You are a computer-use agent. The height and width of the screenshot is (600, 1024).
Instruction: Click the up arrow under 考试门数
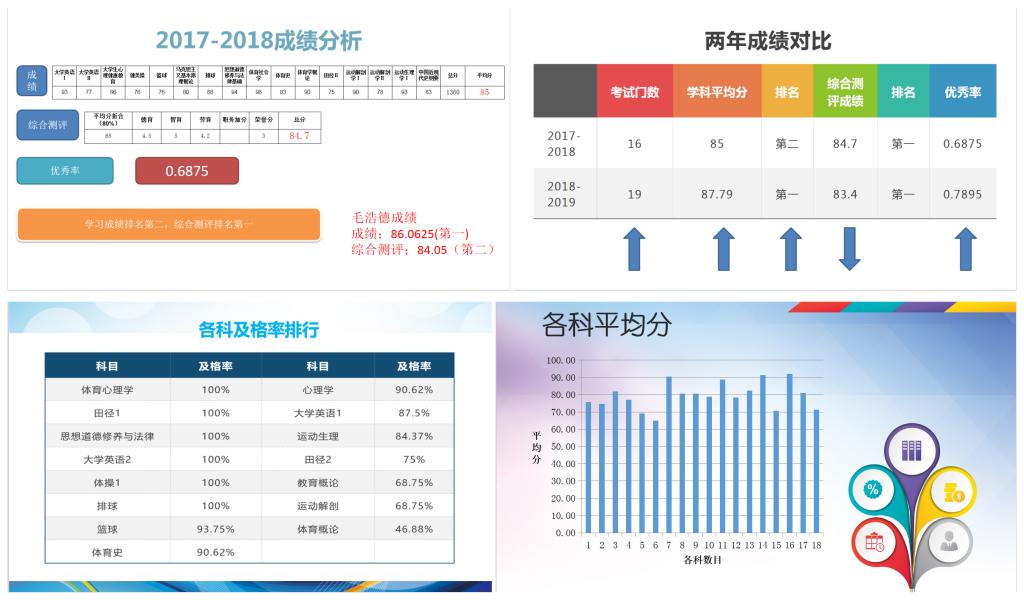click(634, 249)
